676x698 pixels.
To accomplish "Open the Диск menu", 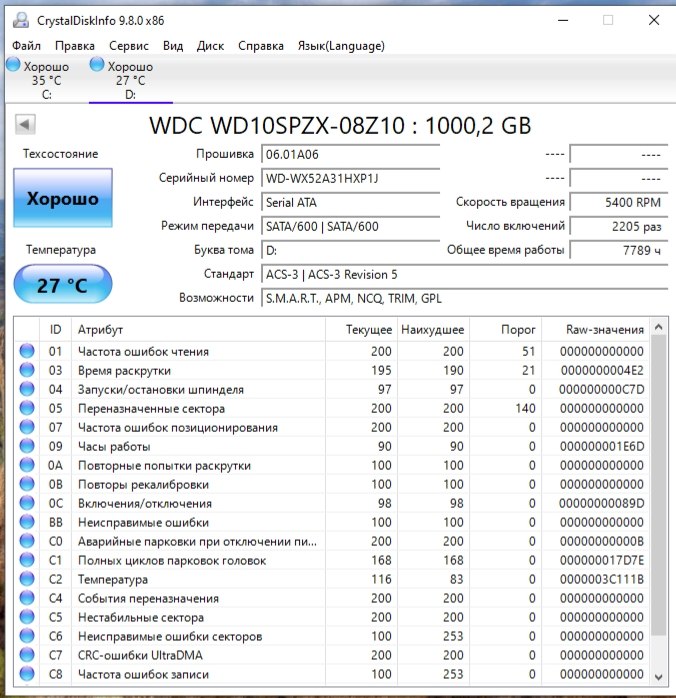I will 210,46.
